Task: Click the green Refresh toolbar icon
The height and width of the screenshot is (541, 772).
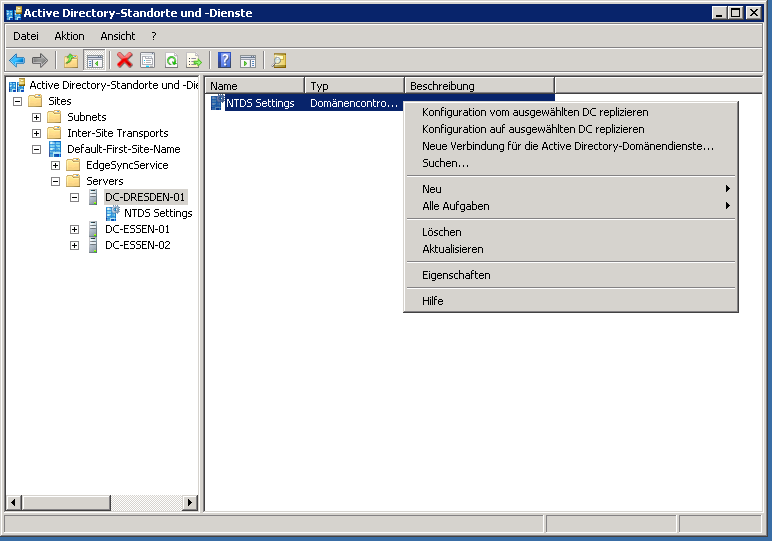Action: click(x=171, y=61)
